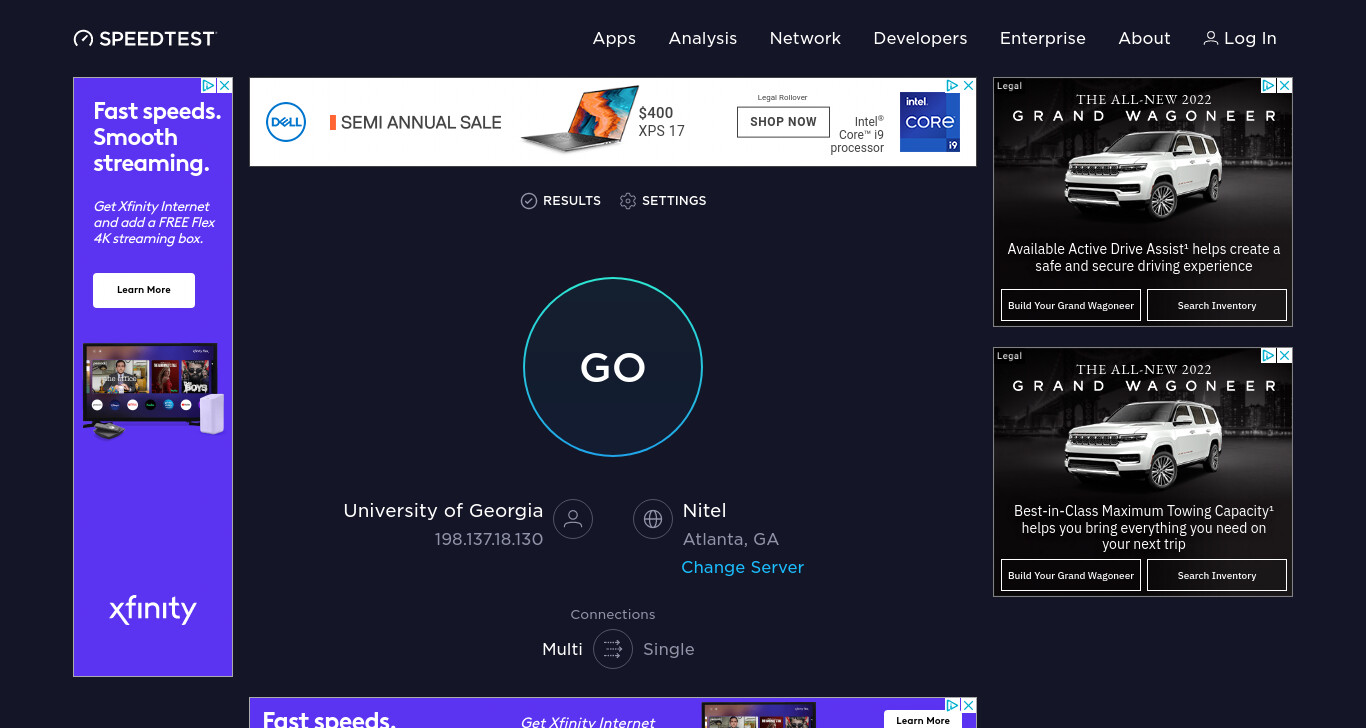
Task: Click the Legal label on the top Wagoneer ad
Action: [x=1010, y=86]
